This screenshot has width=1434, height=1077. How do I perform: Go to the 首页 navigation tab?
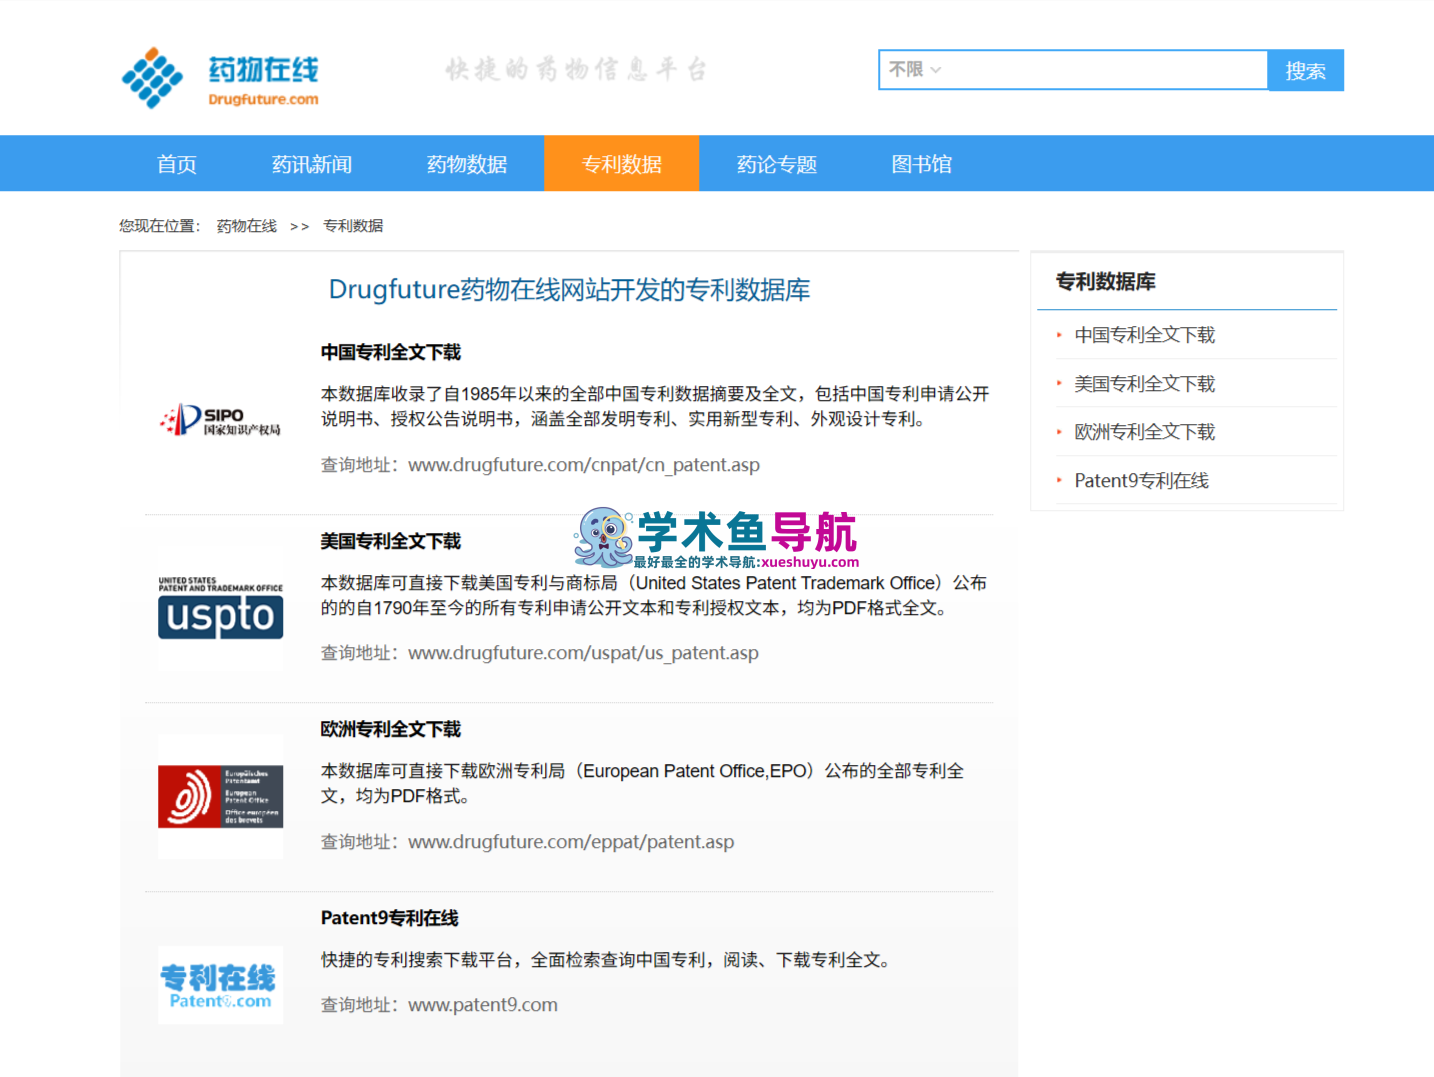177,164
